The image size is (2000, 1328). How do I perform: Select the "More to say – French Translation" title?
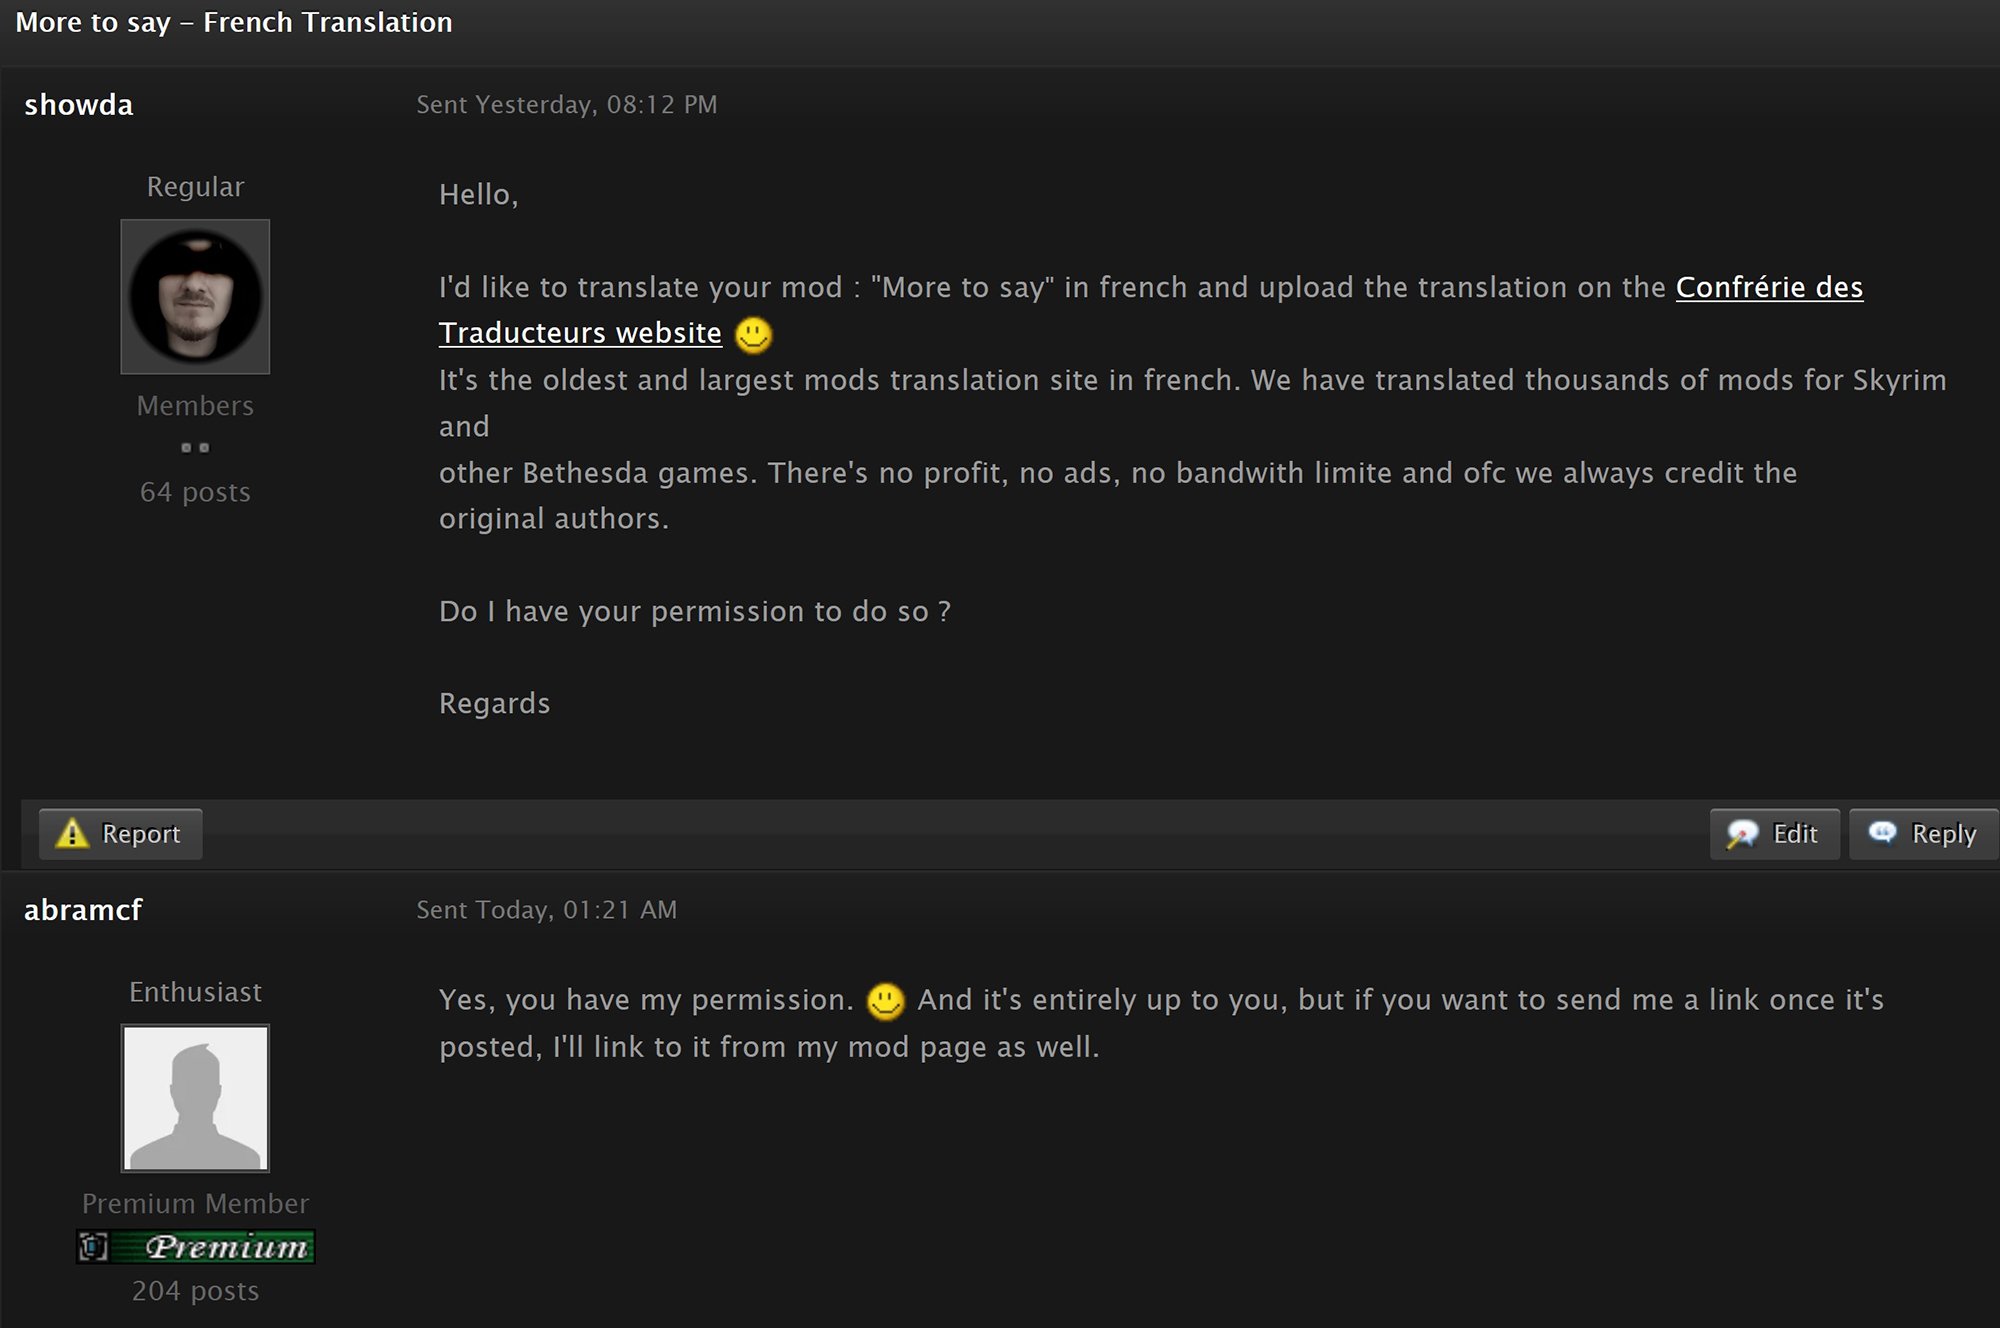click(234, 23)
